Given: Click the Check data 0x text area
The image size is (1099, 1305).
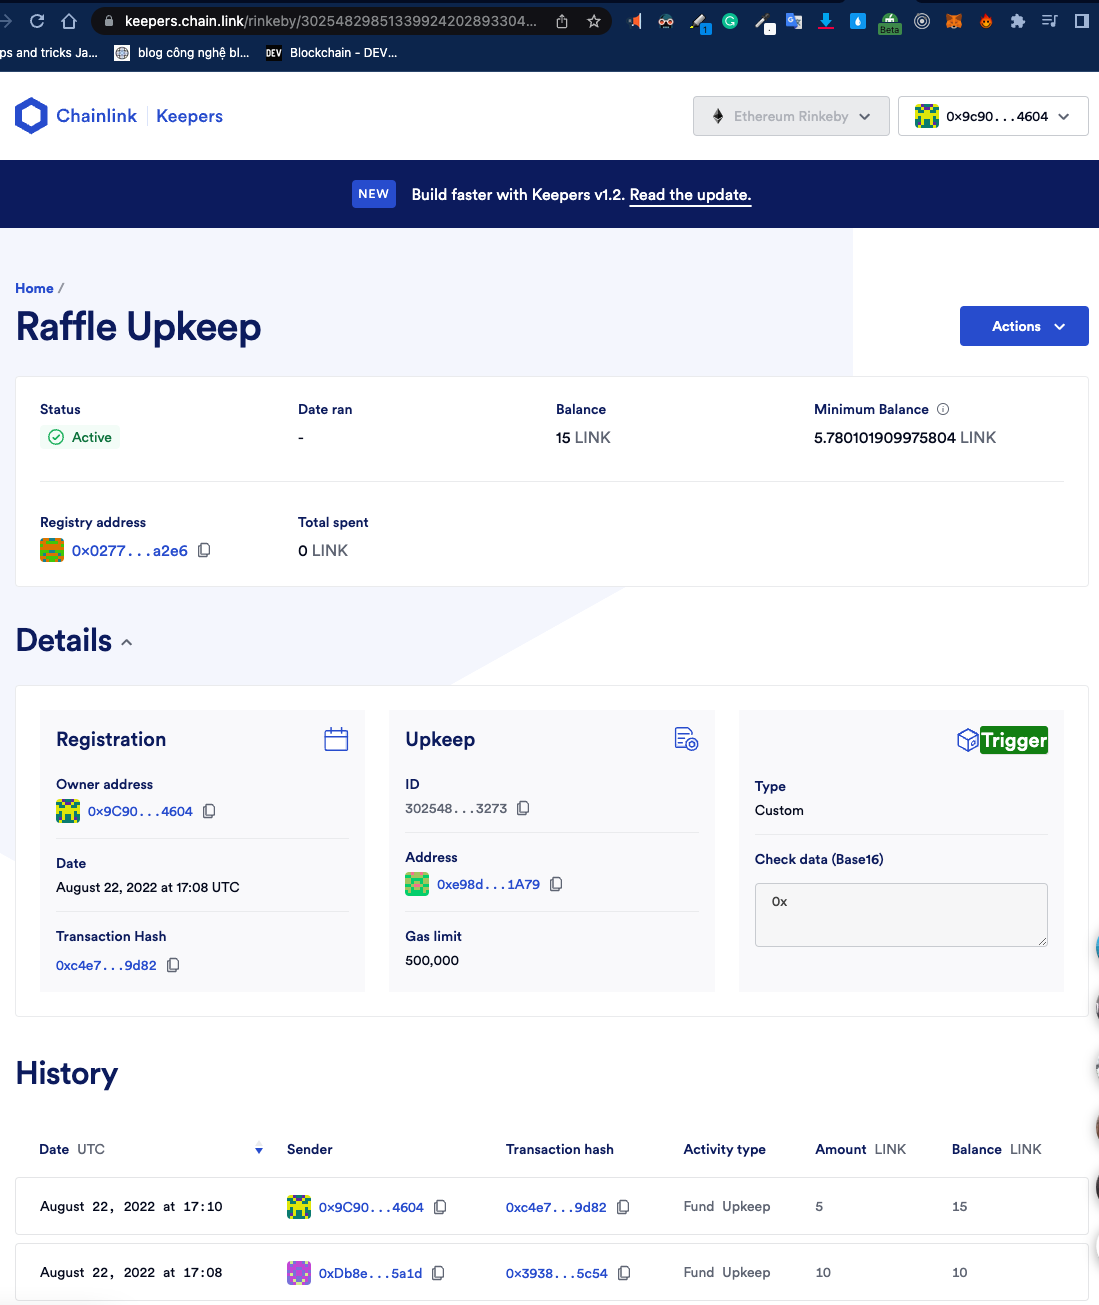Looking at the screenshot, I should [x=901, y=915].
